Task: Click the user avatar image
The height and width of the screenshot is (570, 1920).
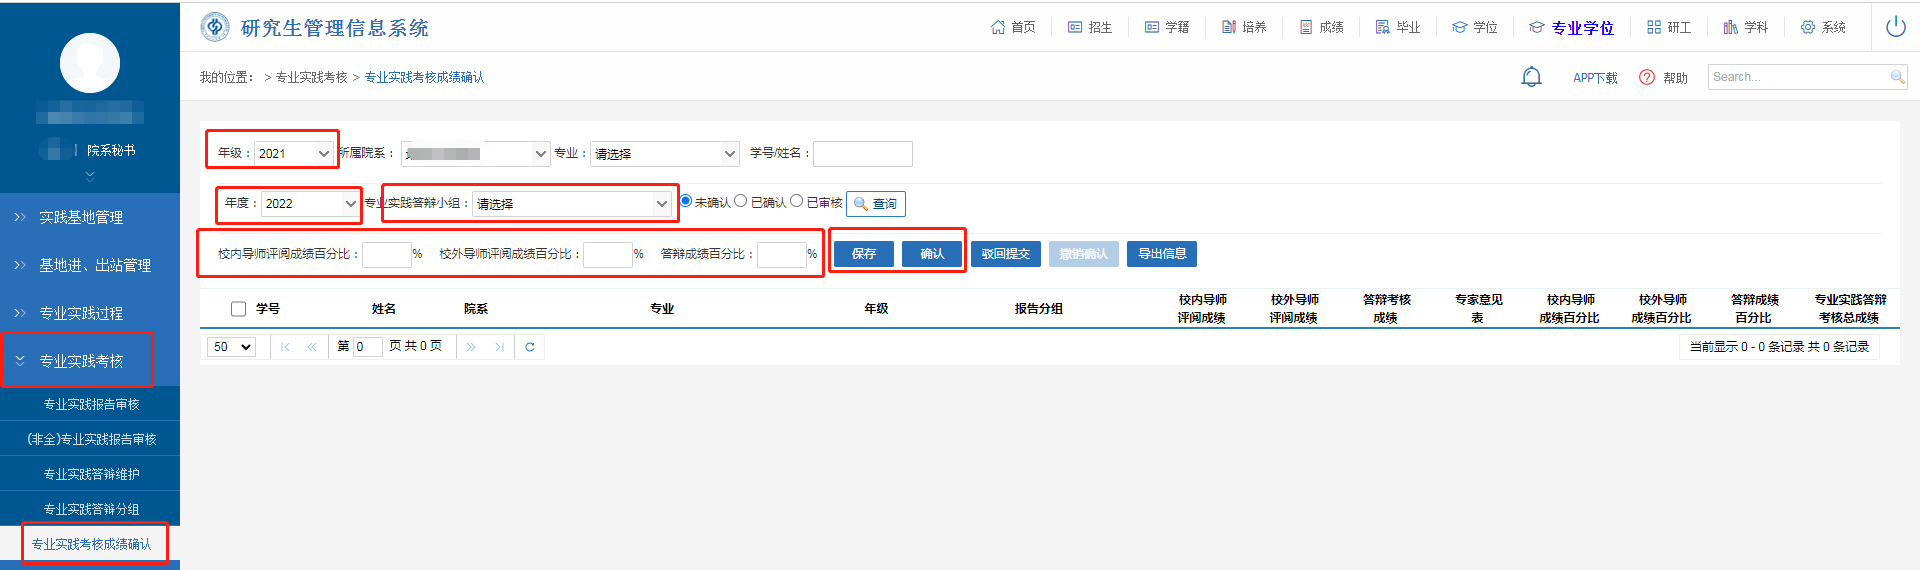Action: (90, 63)
